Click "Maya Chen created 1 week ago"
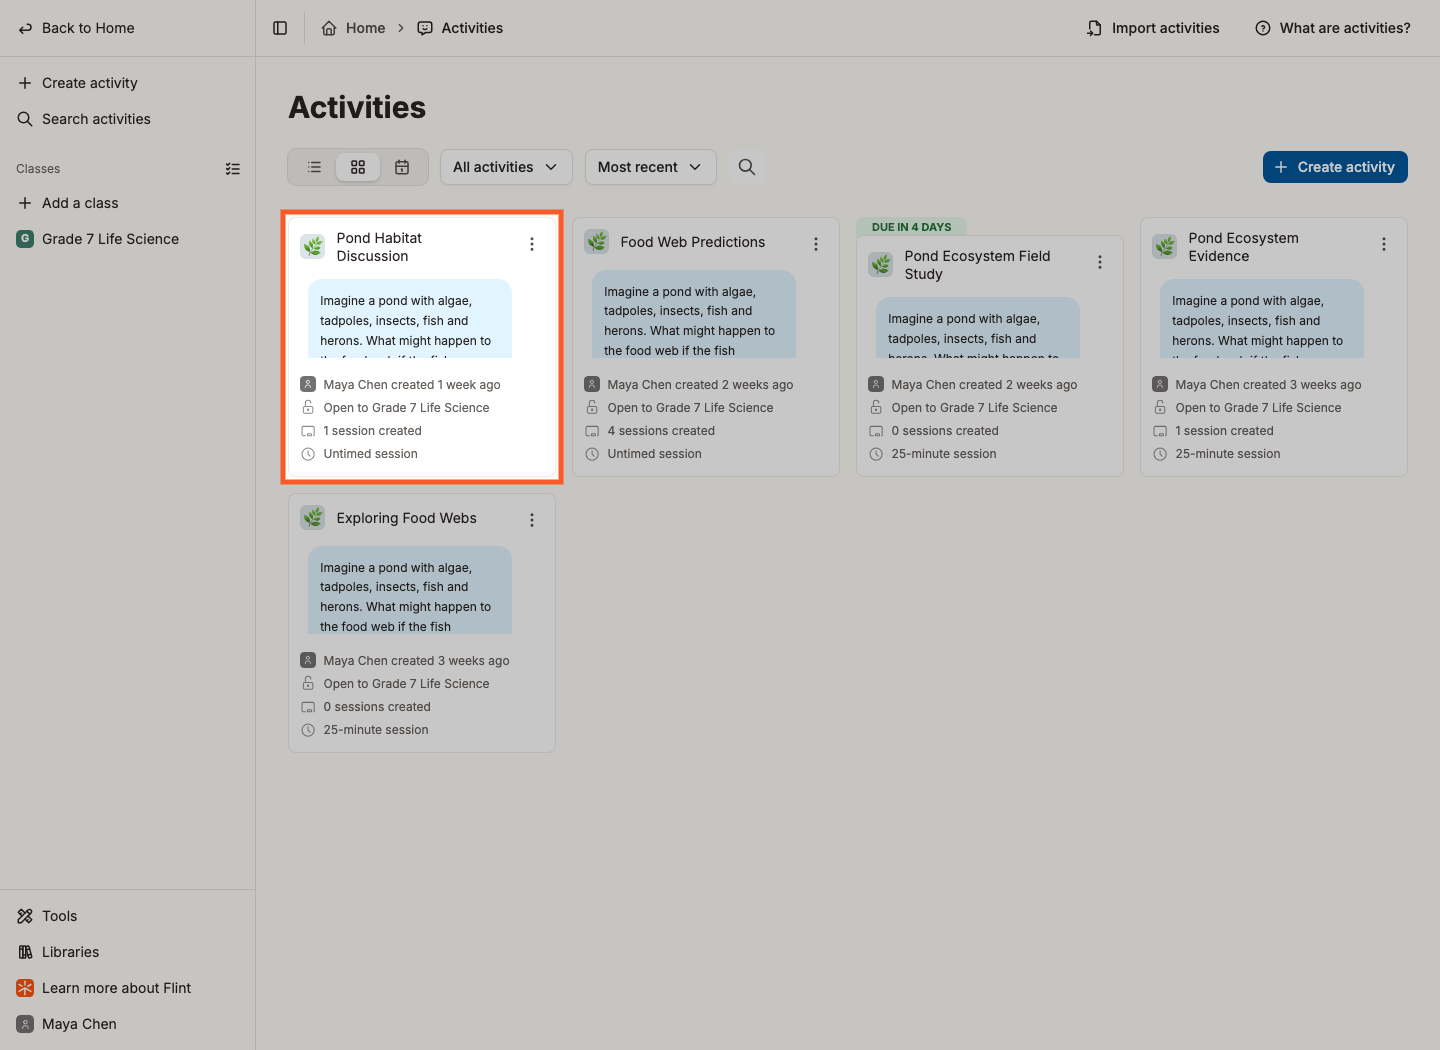 412,385
